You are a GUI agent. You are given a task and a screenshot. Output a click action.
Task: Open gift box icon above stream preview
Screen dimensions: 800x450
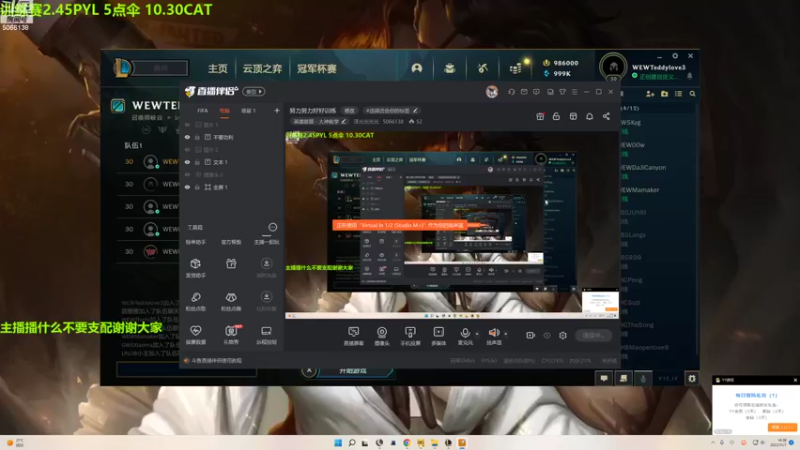(540, 116)
